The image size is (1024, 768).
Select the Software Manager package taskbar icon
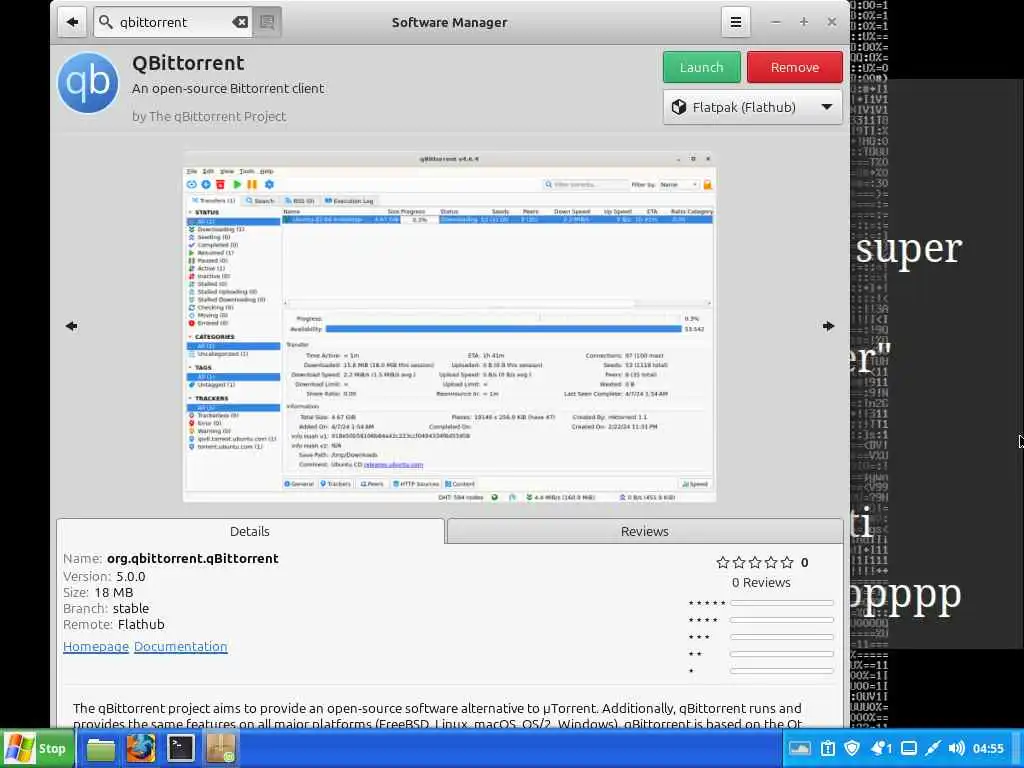tap(221, 749)
